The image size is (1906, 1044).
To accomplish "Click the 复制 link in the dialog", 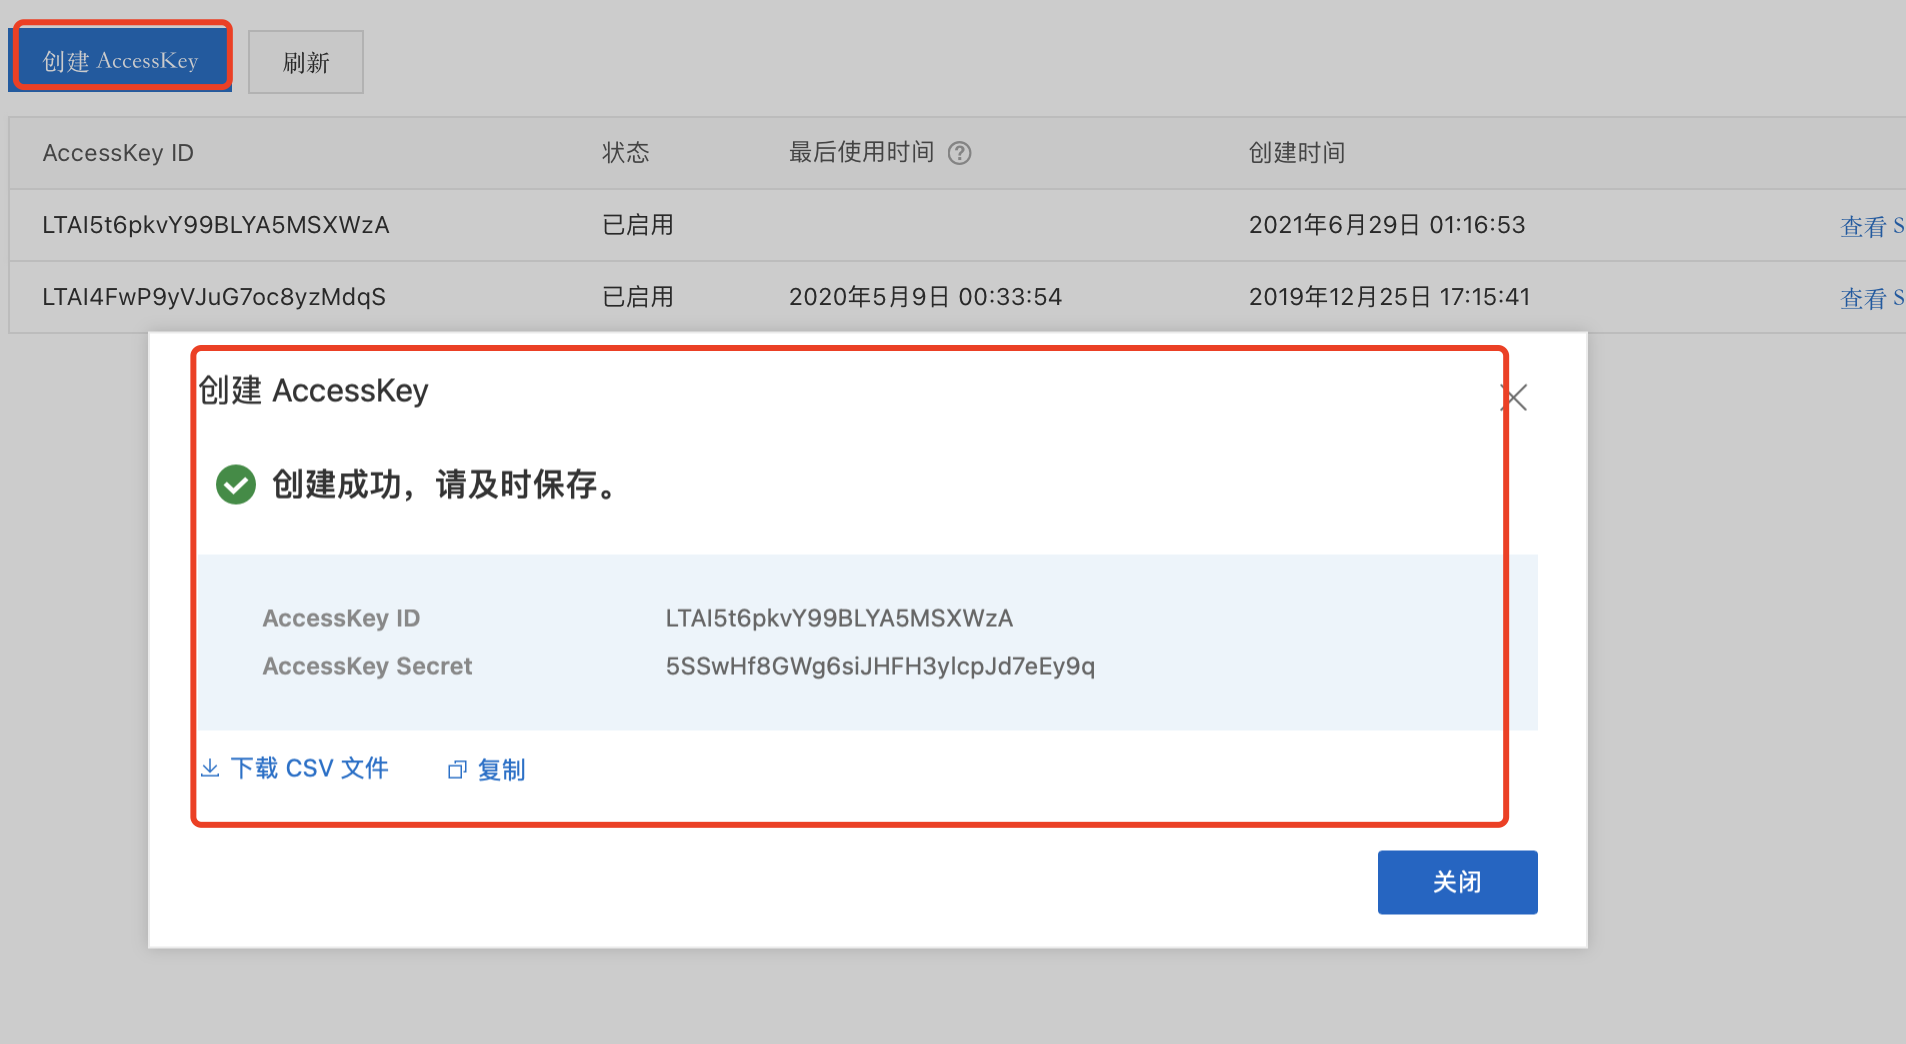I will pyautogui.click(x=501, y=769).
